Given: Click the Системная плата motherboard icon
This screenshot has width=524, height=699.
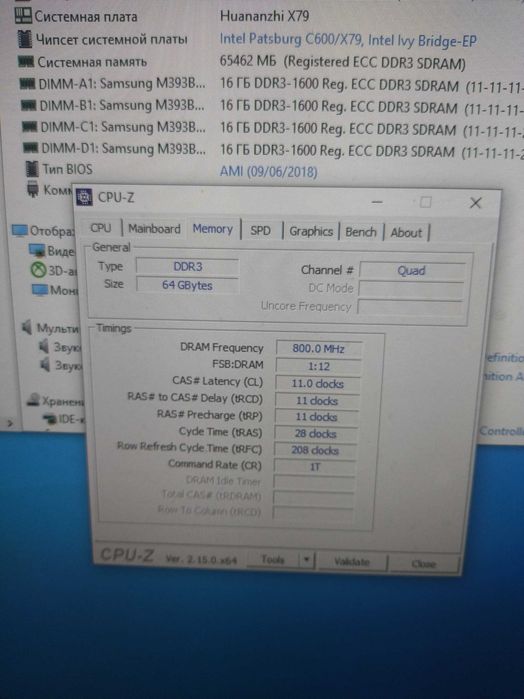Looking at the screenshot, I should [23, 16].
